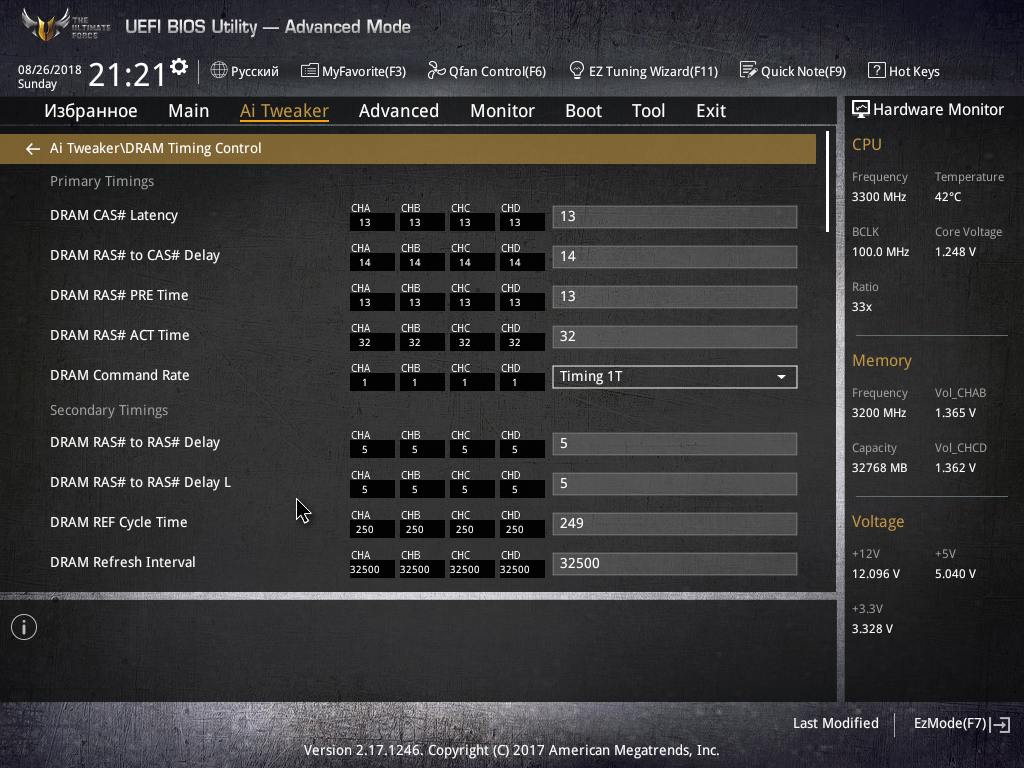Select the DRAM Command Rate label
This screenshot has height=768, width=1024.
click(120, 376)
